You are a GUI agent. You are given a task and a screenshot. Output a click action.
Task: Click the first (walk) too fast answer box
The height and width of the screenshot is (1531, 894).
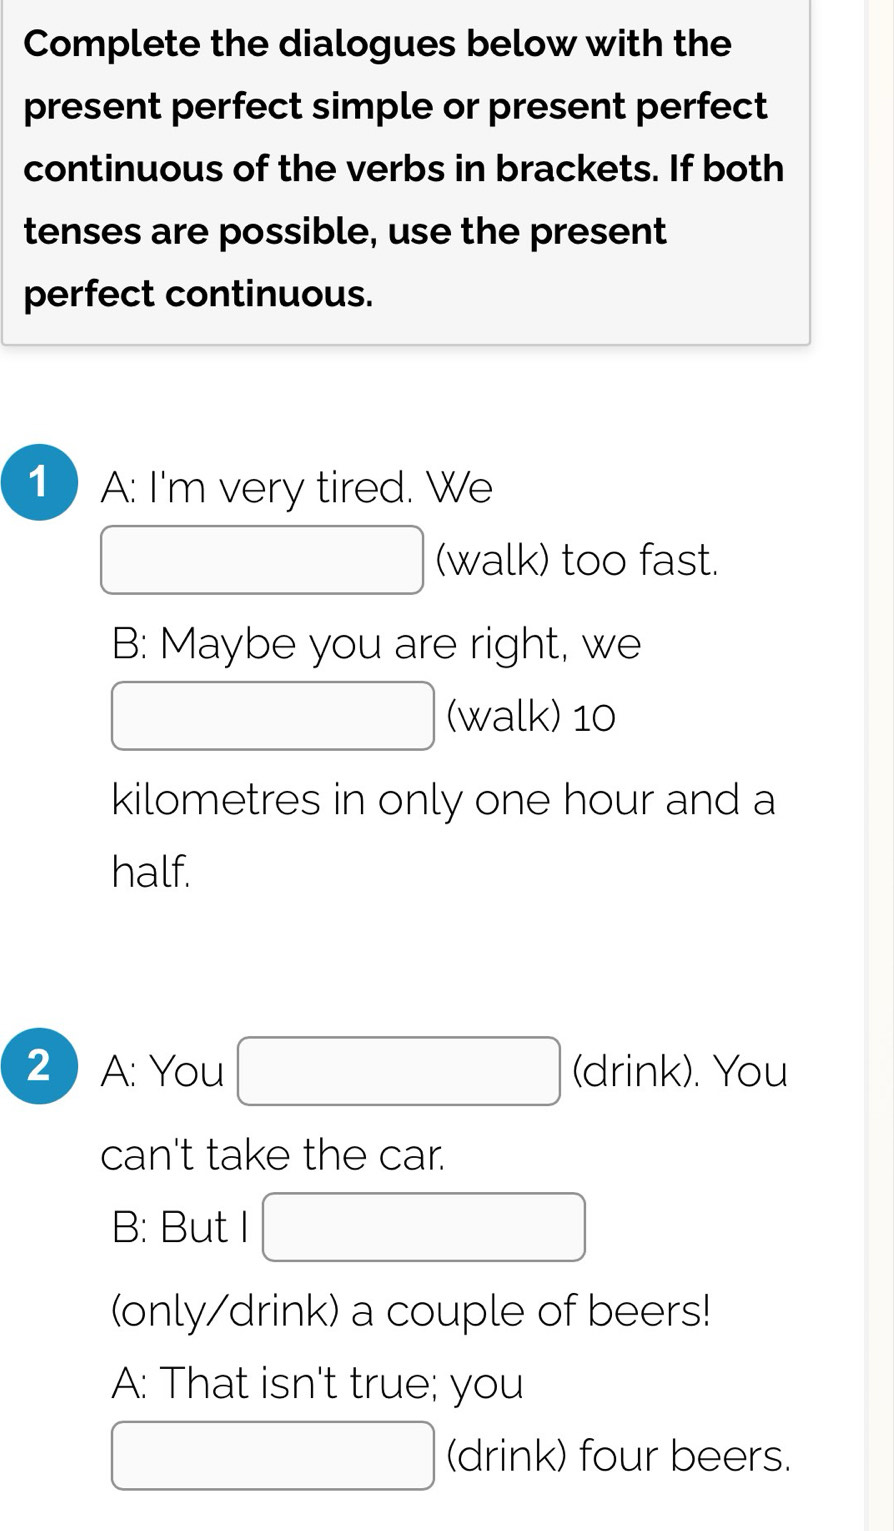point(262,560)
